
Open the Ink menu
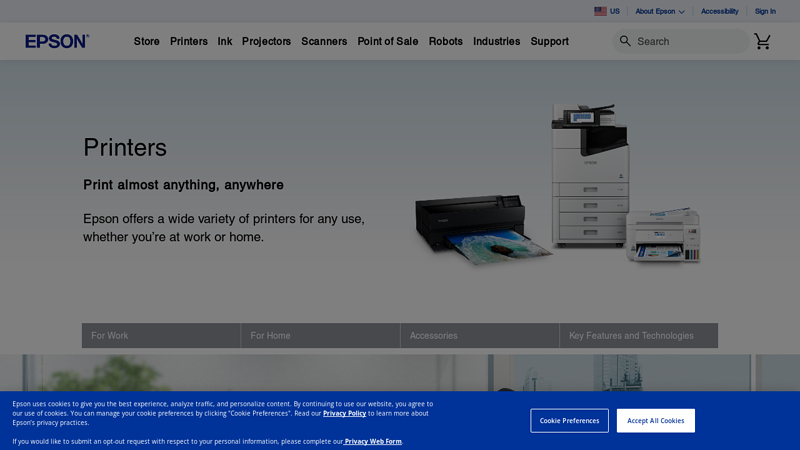224,41
